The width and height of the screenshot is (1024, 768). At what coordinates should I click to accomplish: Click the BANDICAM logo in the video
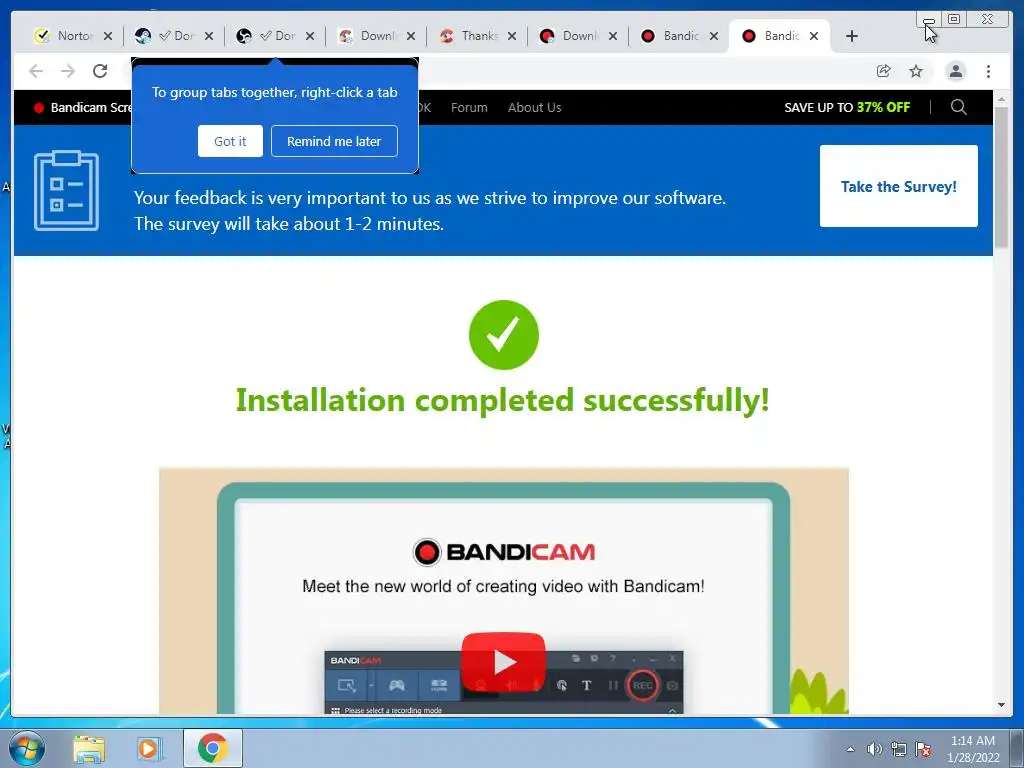coord(504,552)
